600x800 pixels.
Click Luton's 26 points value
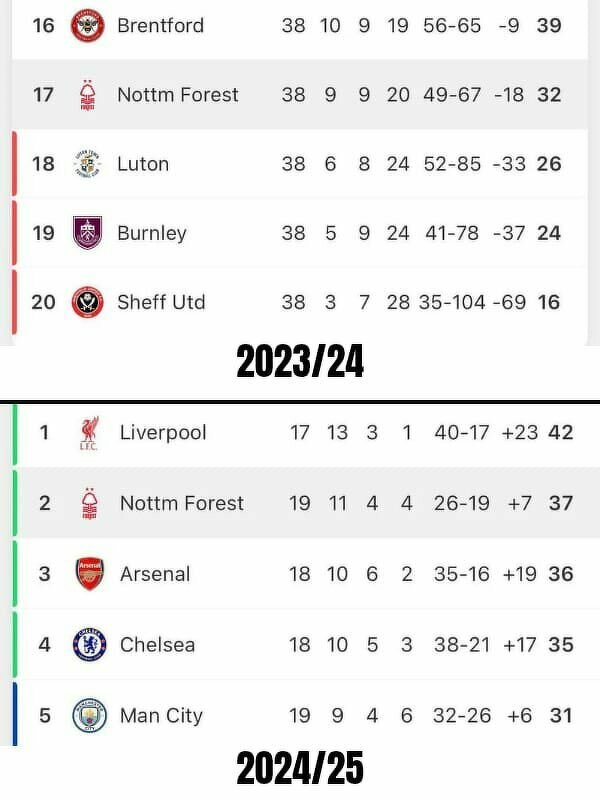[549, 164]
